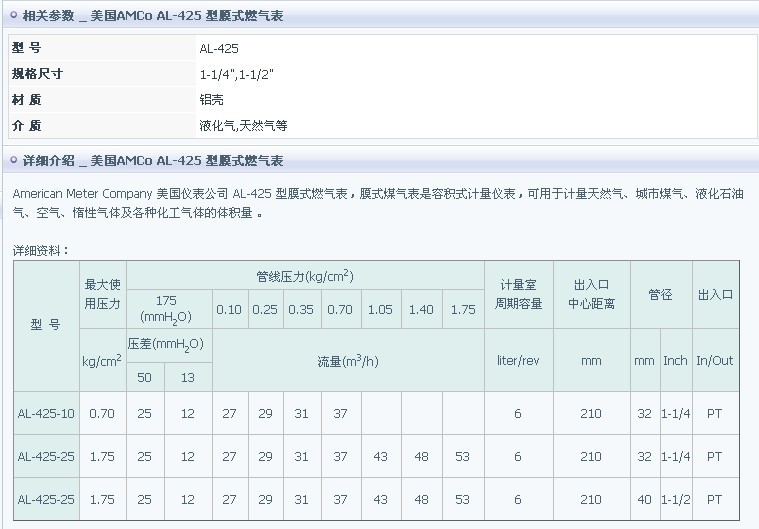Screen dimensions: 759x529
Task: Click the 压差(mmH₂O) header cell
Action: click(x=169, y=345)
